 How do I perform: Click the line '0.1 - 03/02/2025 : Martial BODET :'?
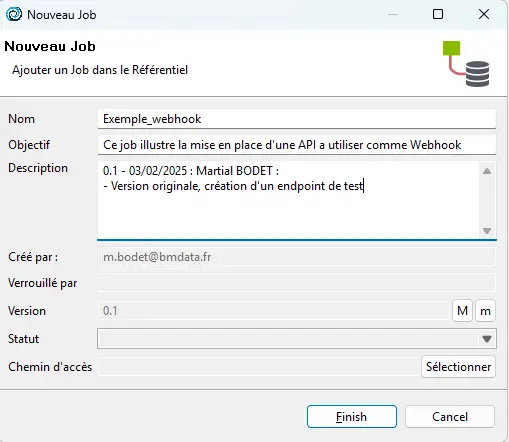(x=191, y=171)
